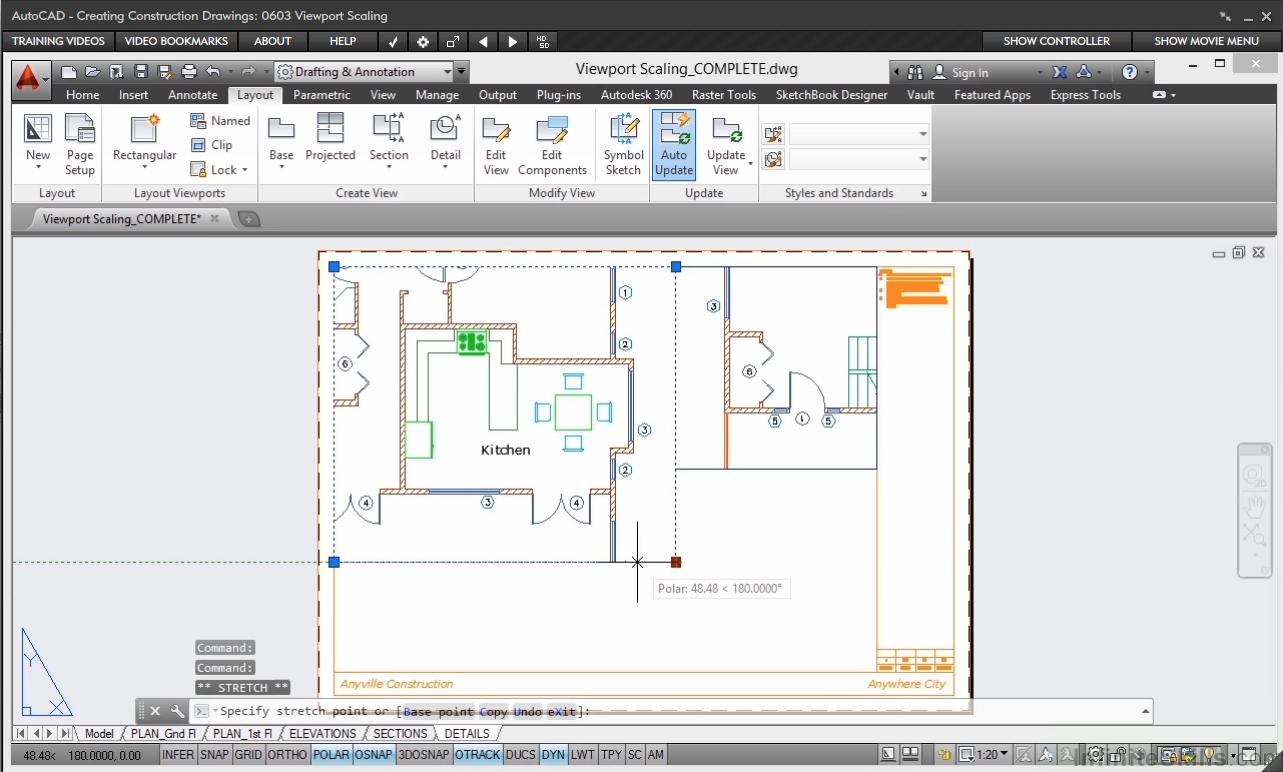Switch to the DETAILS layout tab
This screenshot has width=1283, height=772.
pos(467,733)
